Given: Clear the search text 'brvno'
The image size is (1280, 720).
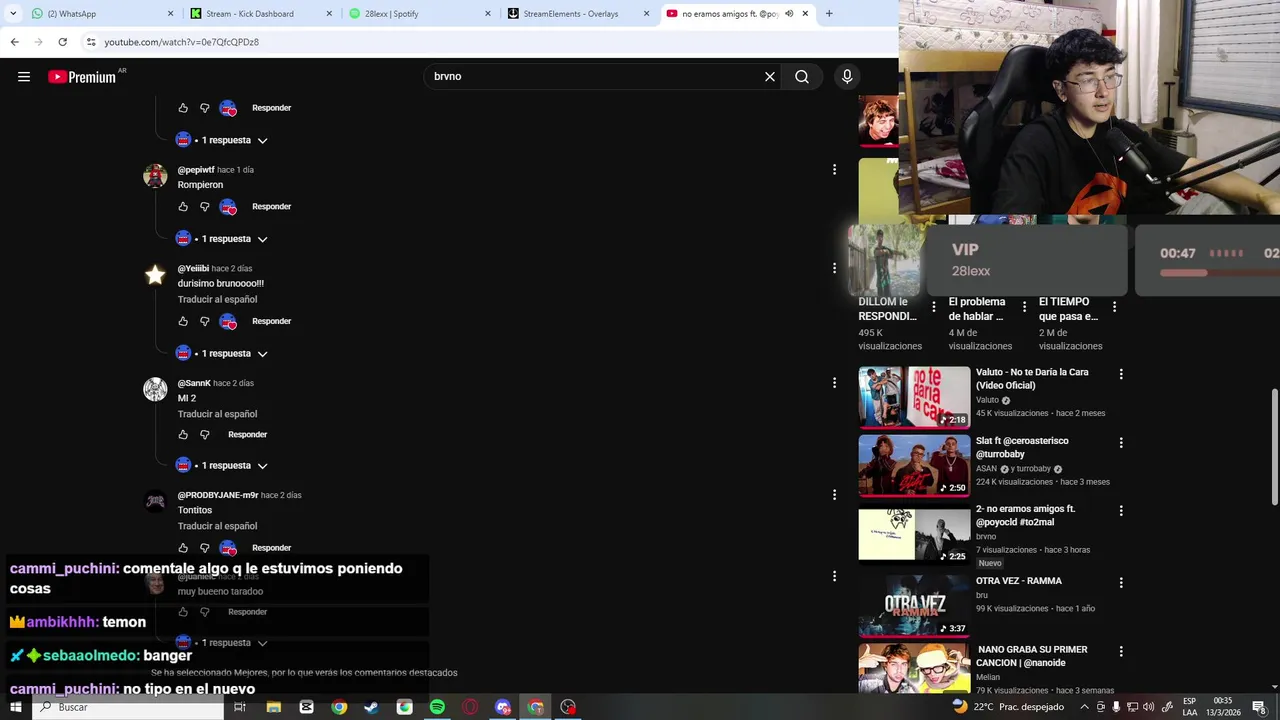Looking at the screenshot, I should (770, 77).
